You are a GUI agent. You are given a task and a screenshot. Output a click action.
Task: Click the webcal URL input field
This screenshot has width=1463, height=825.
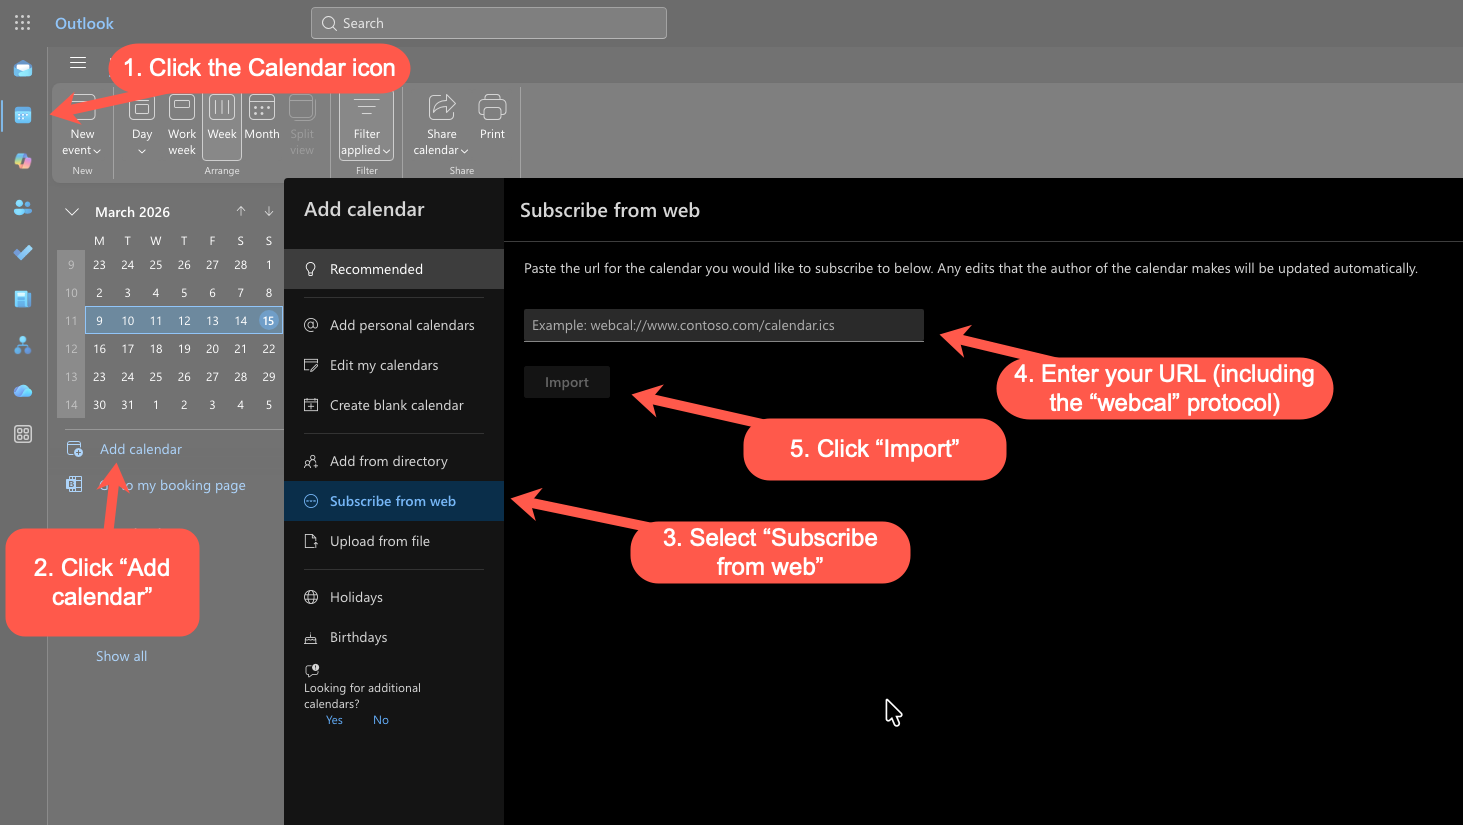(722, 325)
